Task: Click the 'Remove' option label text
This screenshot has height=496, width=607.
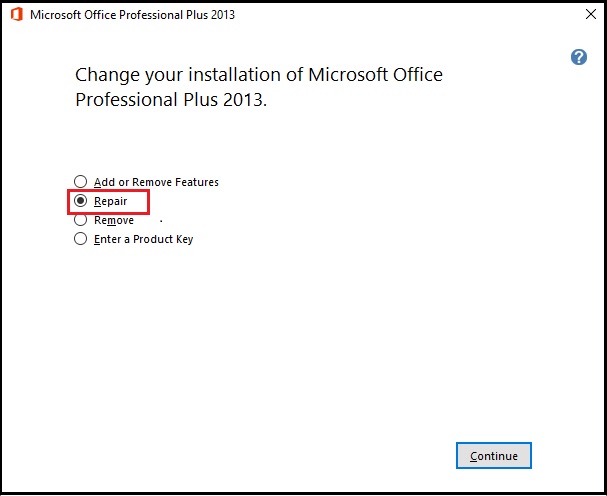Action: (114, 220)
